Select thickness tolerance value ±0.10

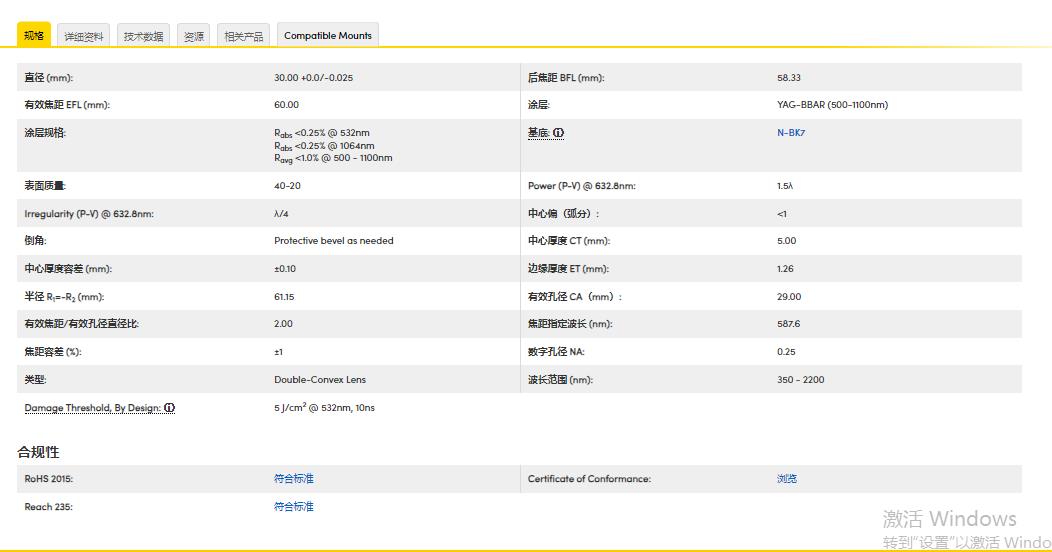(285, 269)
